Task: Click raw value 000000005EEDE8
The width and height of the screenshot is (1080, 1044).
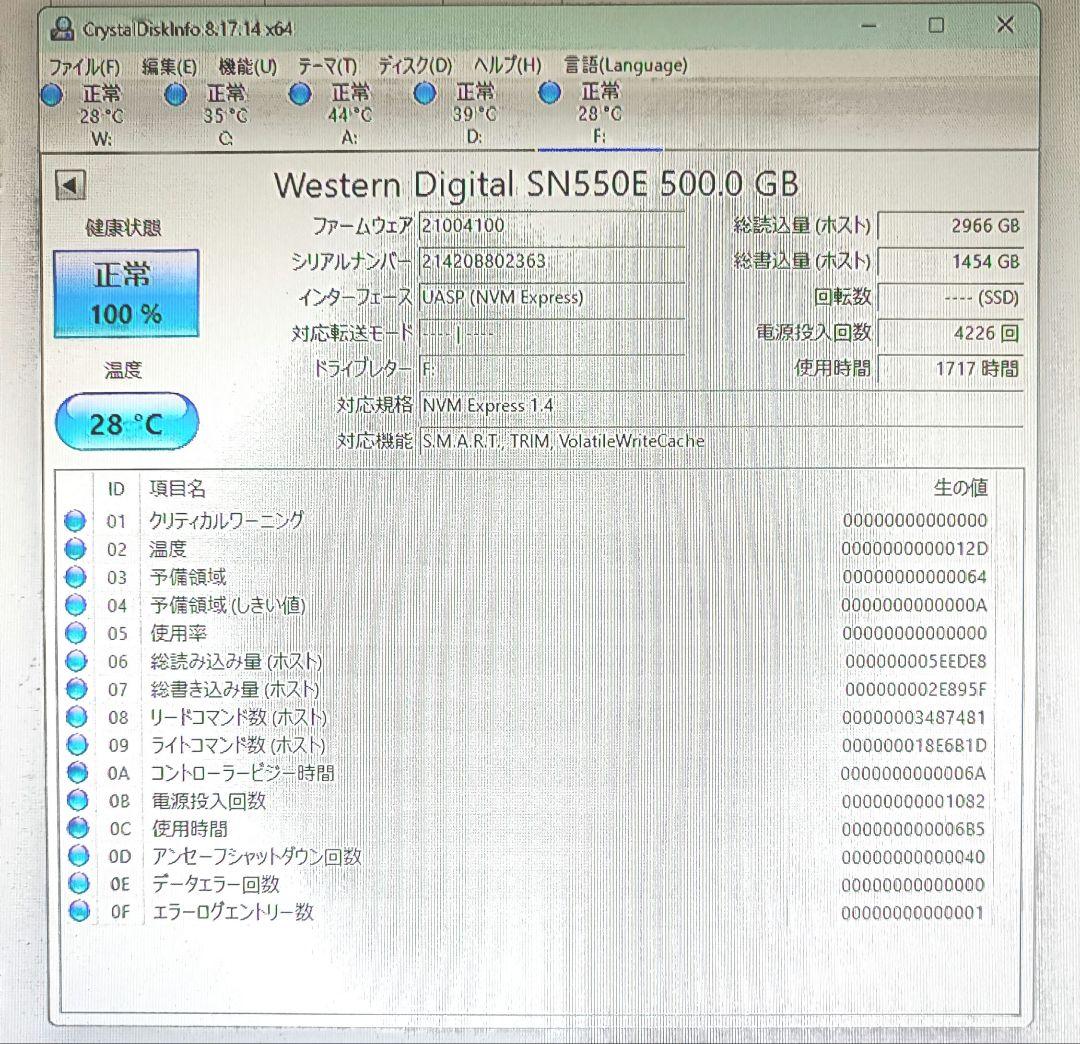Action: click(915, 661)
